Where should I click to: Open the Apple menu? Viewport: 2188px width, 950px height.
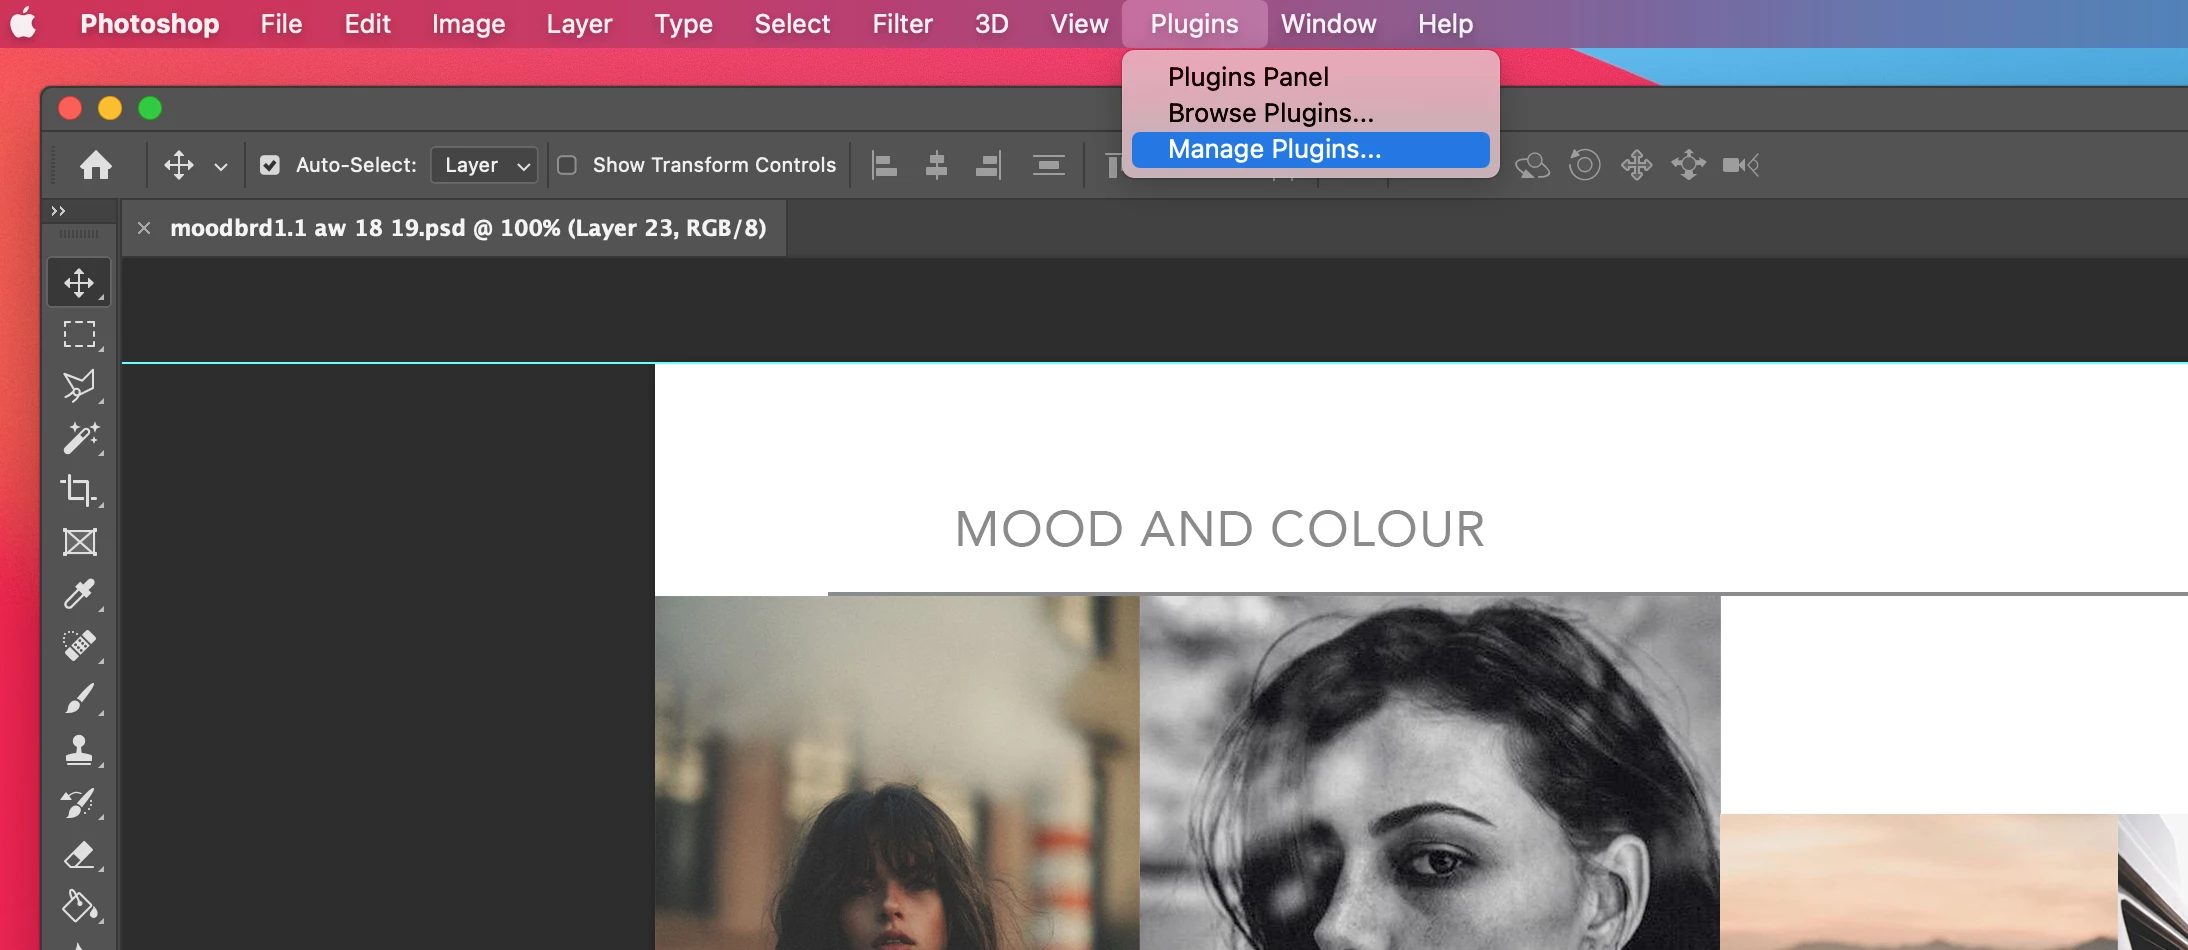click(x=24, y=23)
